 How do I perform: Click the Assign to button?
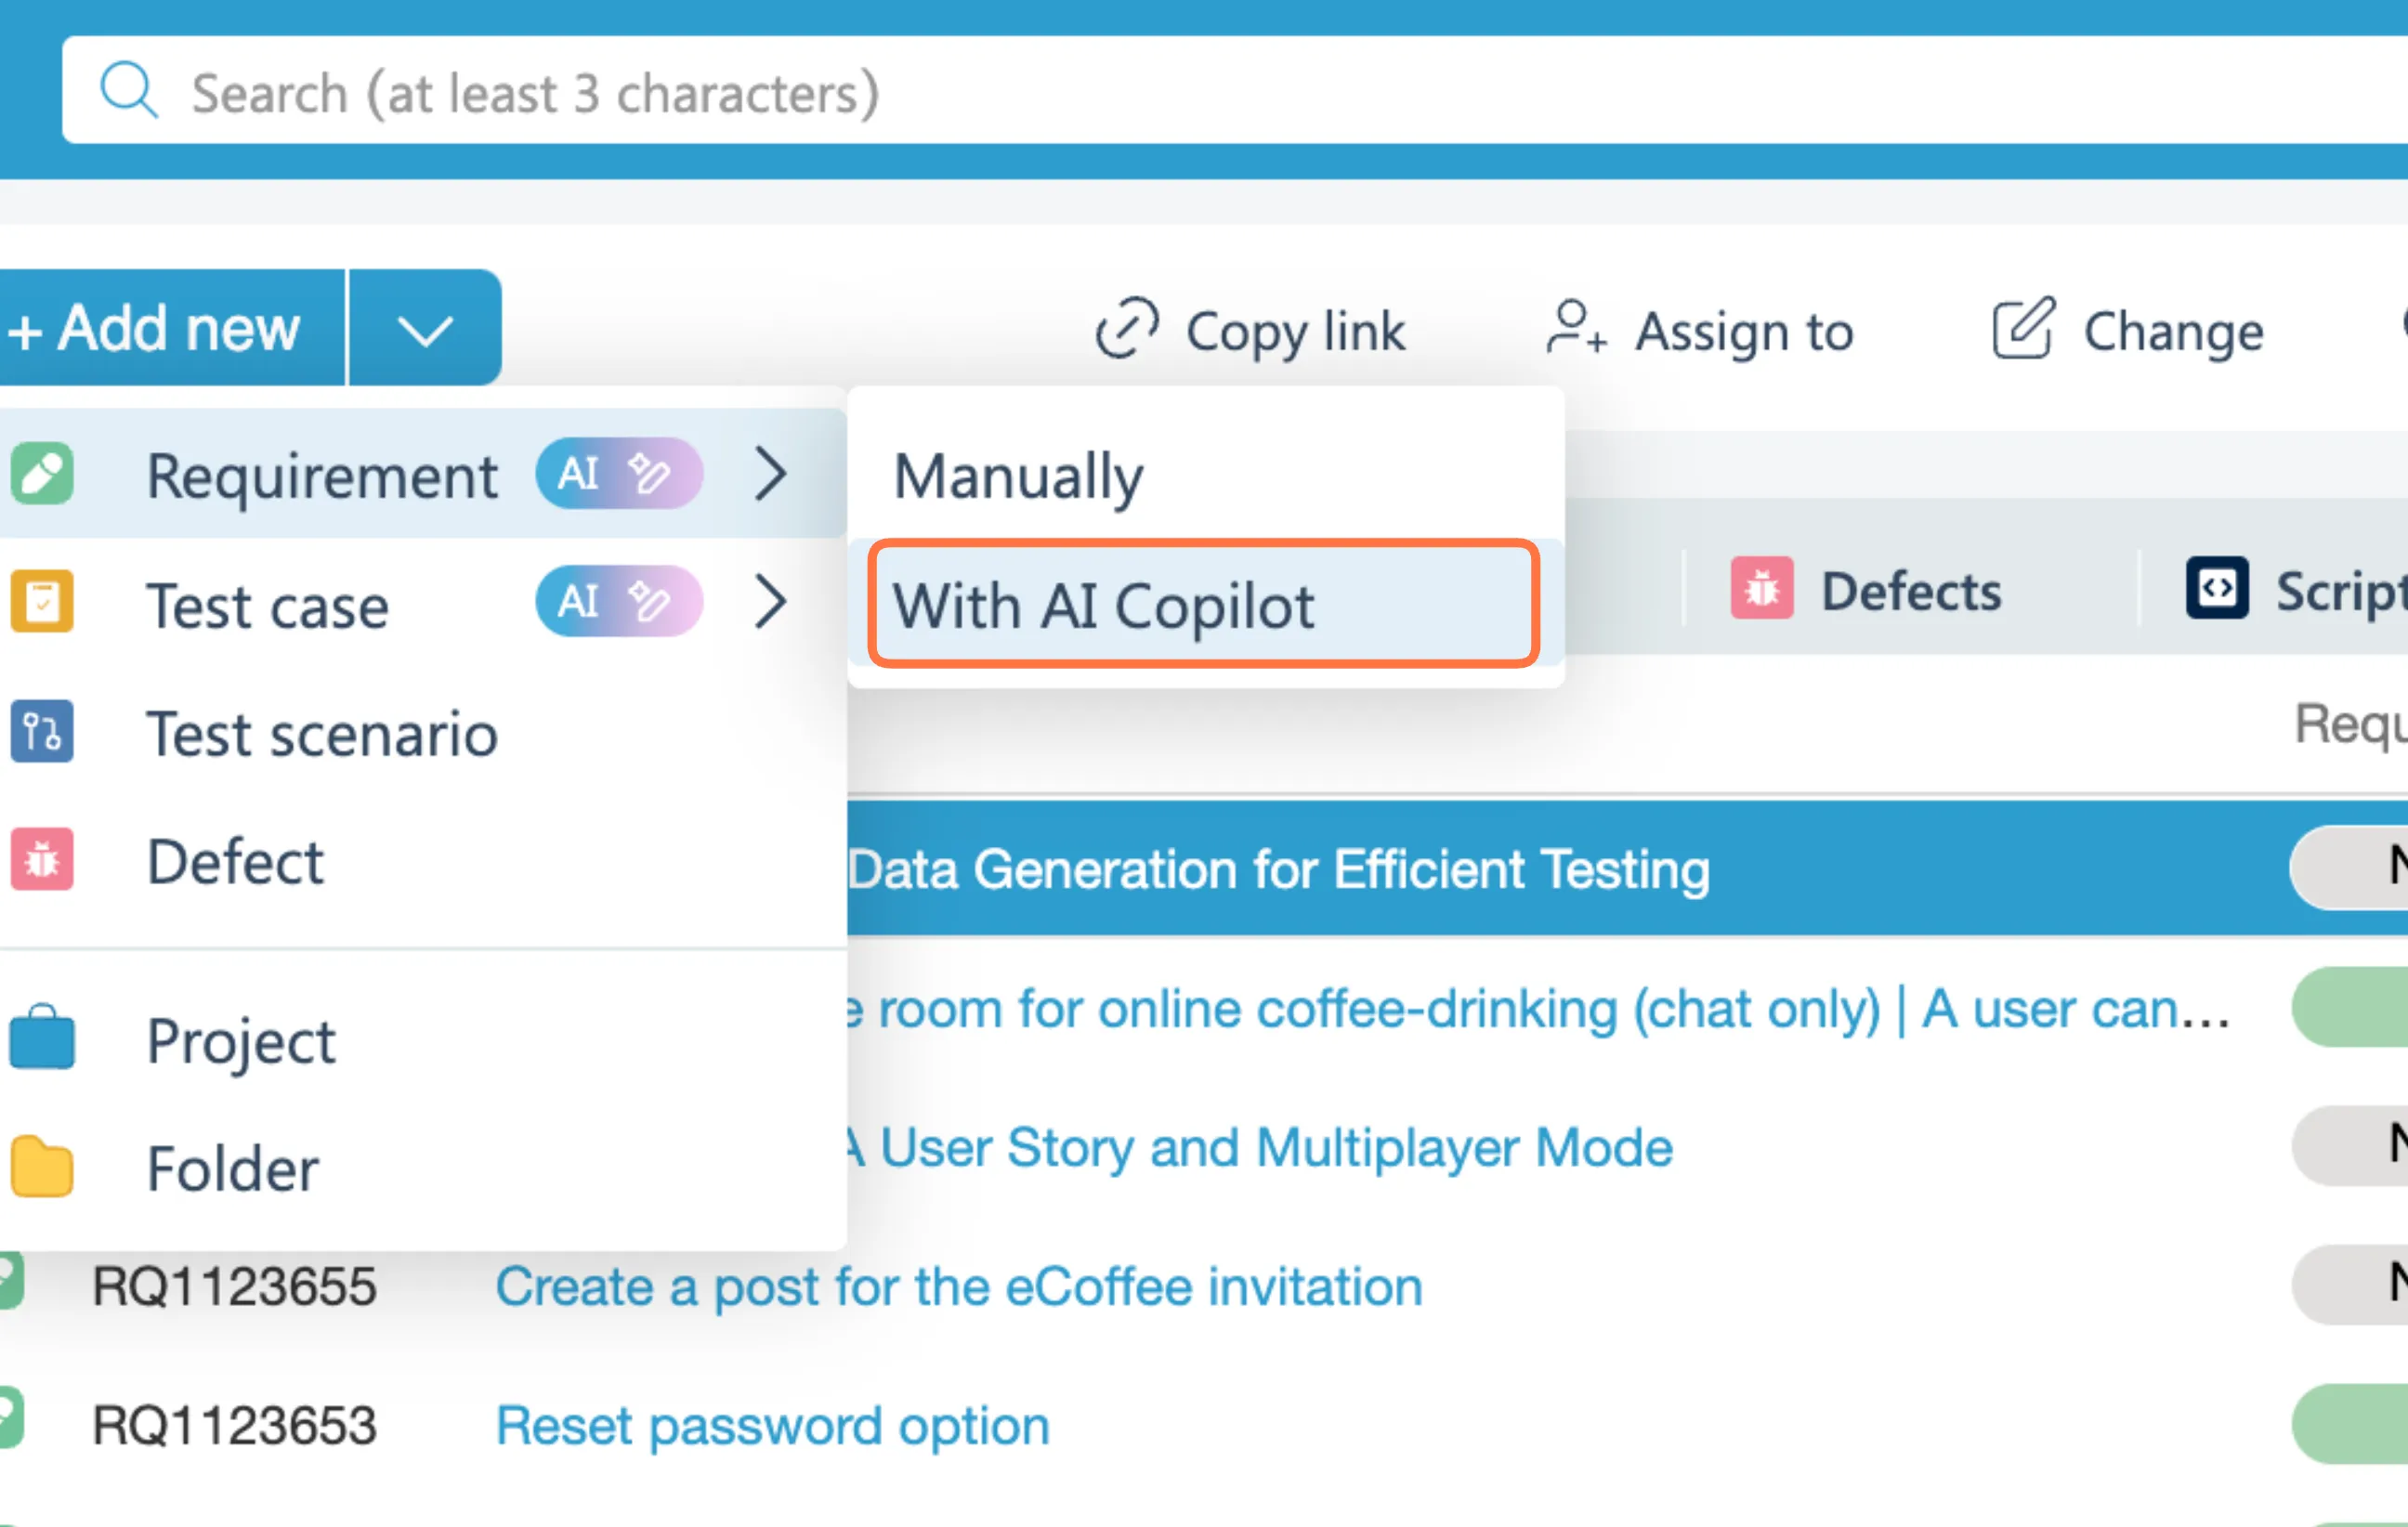pyautogui.click(x=1701, y=331)
